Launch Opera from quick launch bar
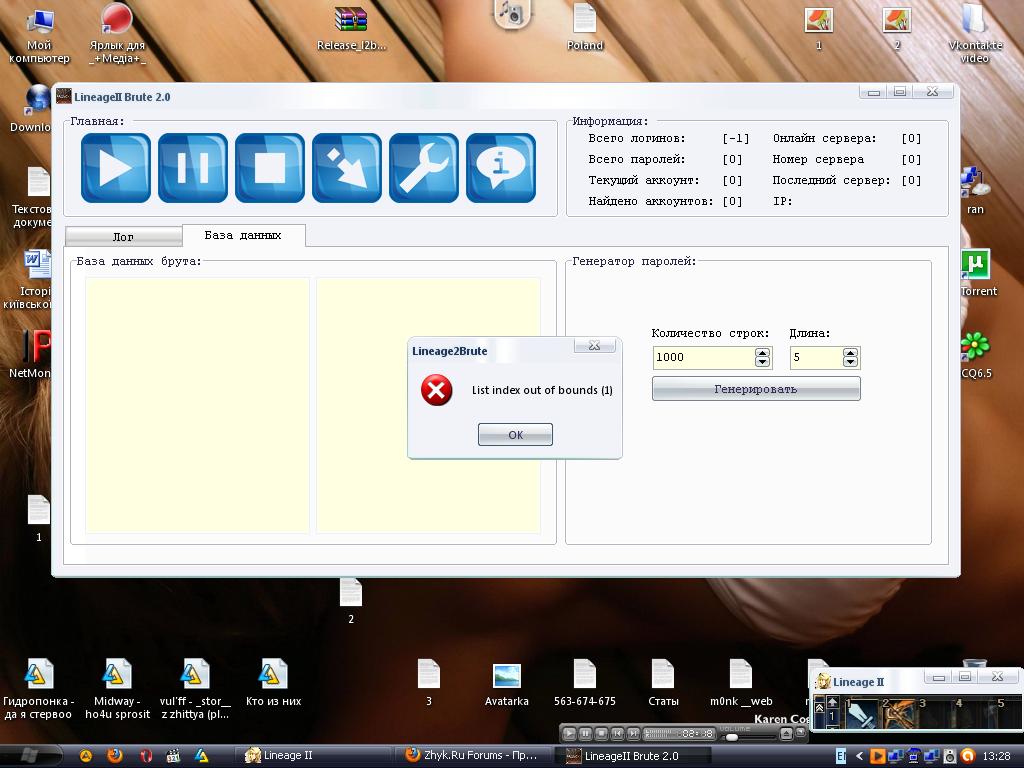The width and height of the screenshot is (1024, 768). (145, 756)
